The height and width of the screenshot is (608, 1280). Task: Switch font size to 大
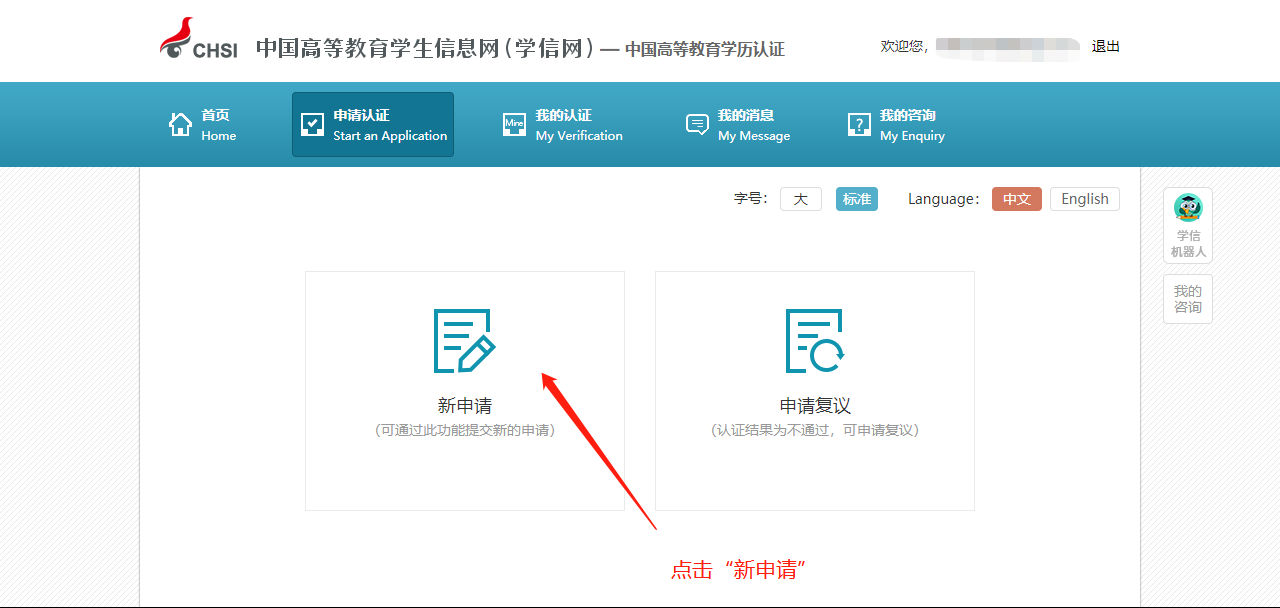800,199
